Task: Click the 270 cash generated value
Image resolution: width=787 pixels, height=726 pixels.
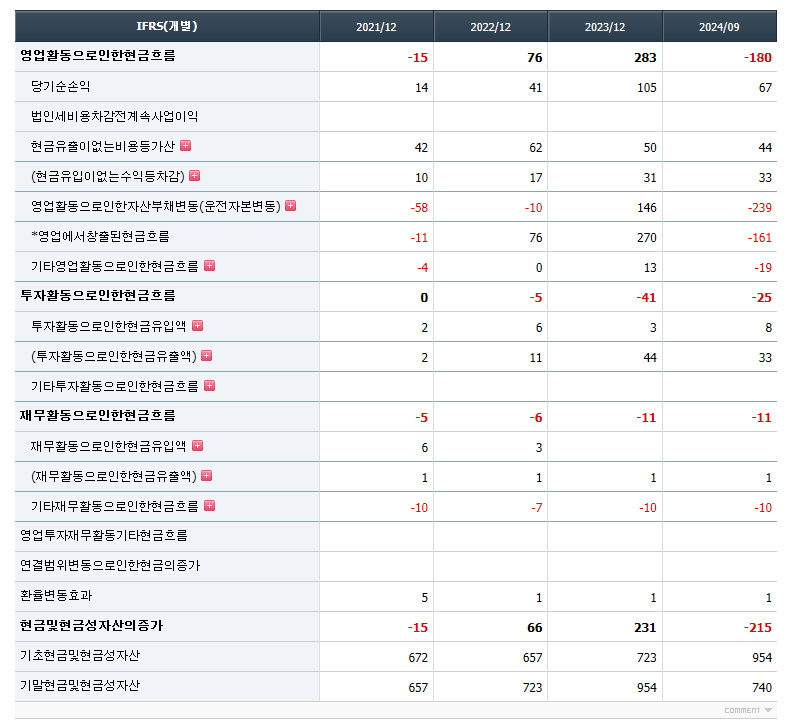Action: coord(646,238)
